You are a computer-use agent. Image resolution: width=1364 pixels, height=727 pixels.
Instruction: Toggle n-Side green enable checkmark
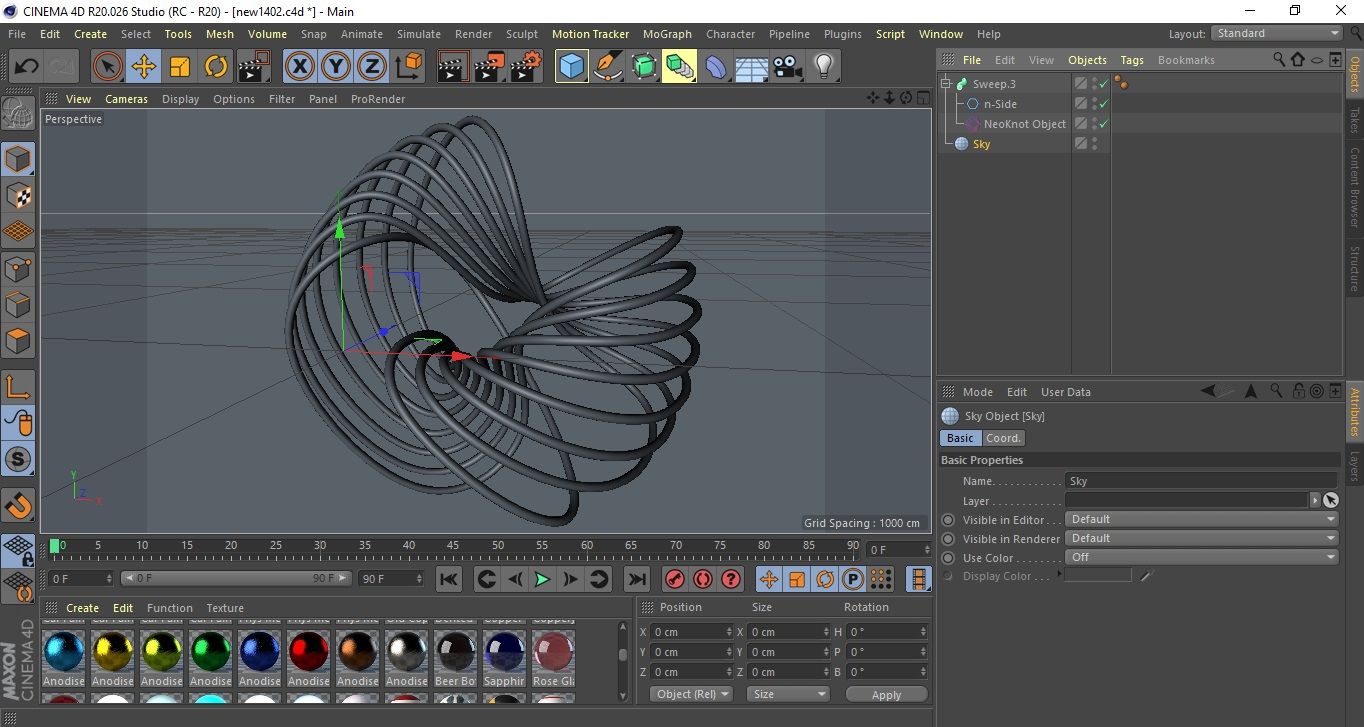1104,104
